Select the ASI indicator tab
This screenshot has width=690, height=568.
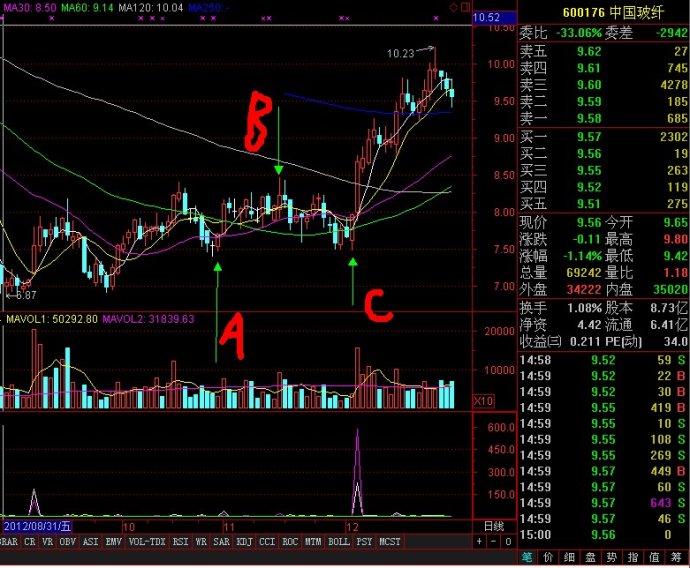(x=90, y=542)
